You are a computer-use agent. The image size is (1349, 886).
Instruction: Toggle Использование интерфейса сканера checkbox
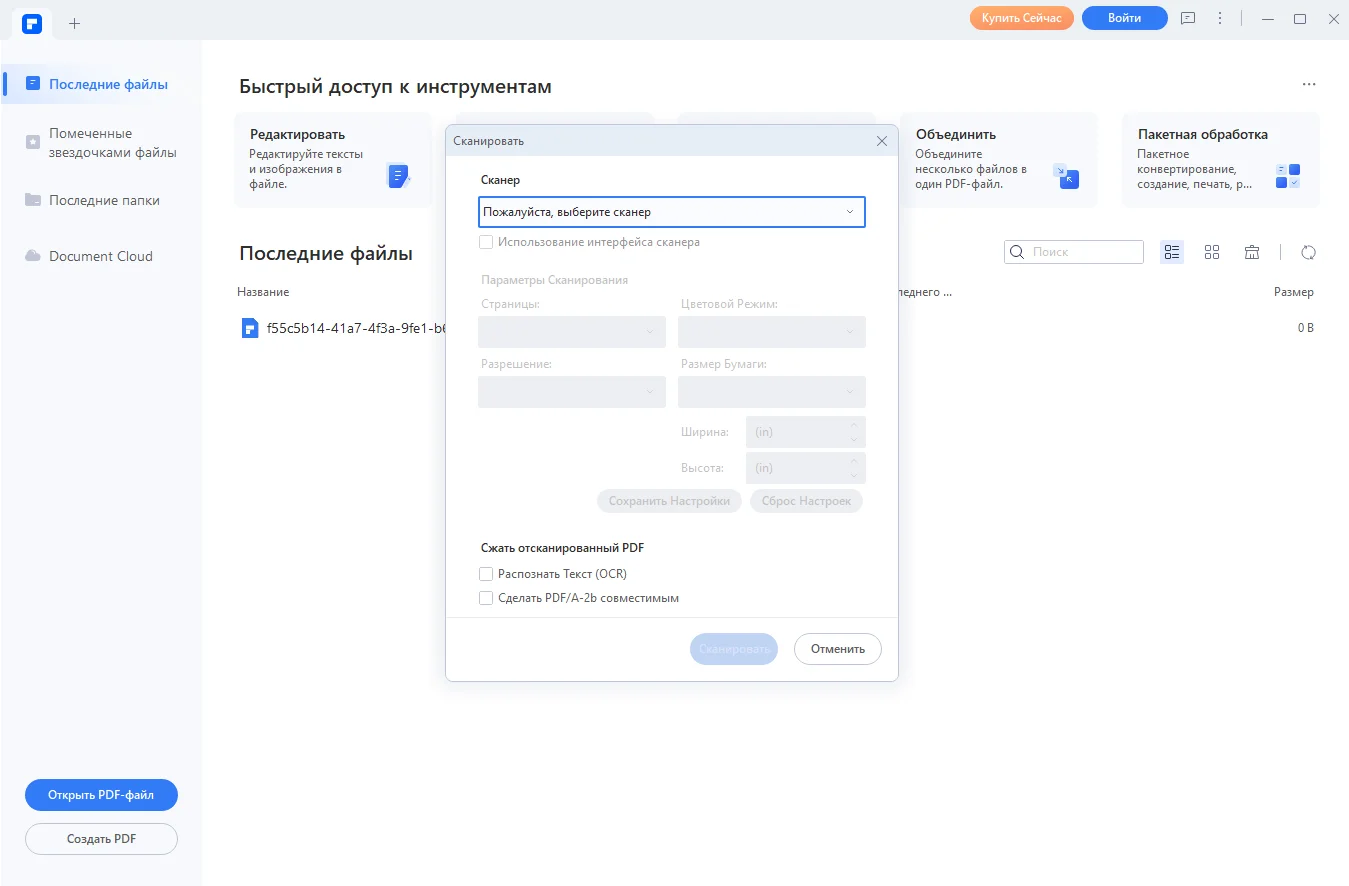(486, 242)
